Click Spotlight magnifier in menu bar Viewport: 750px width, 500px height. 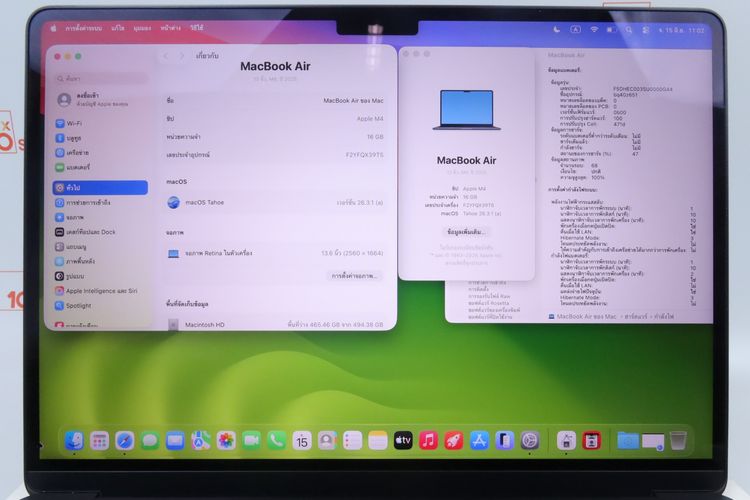point(629,30)
